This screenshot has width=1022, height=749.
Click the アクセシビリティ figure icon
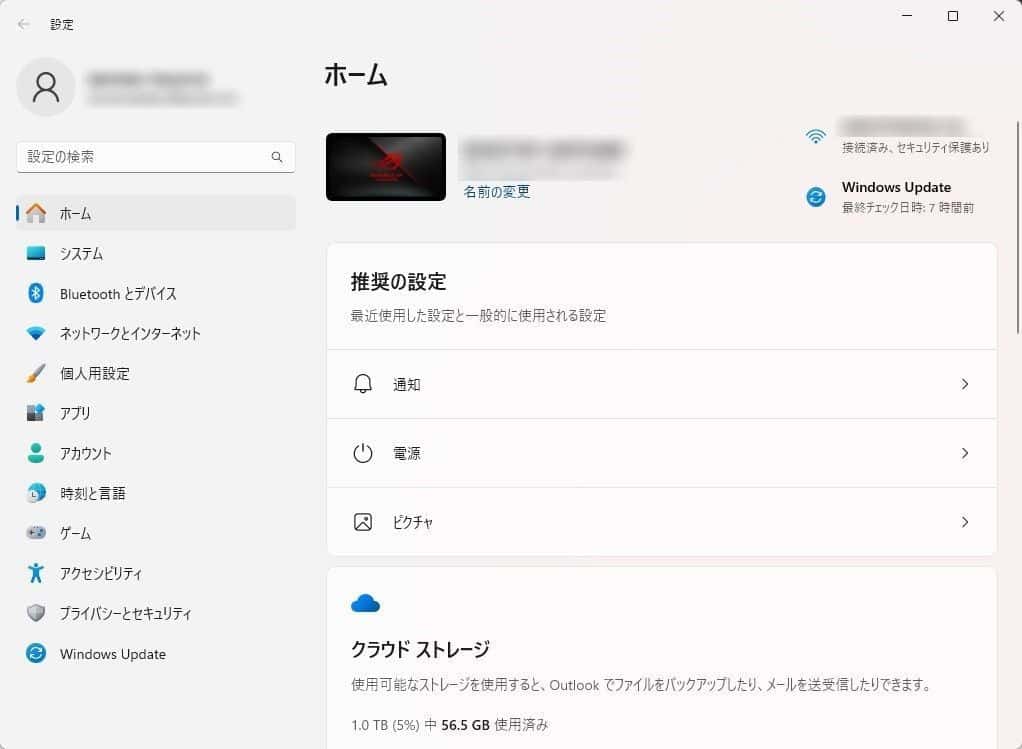[36, 573]
